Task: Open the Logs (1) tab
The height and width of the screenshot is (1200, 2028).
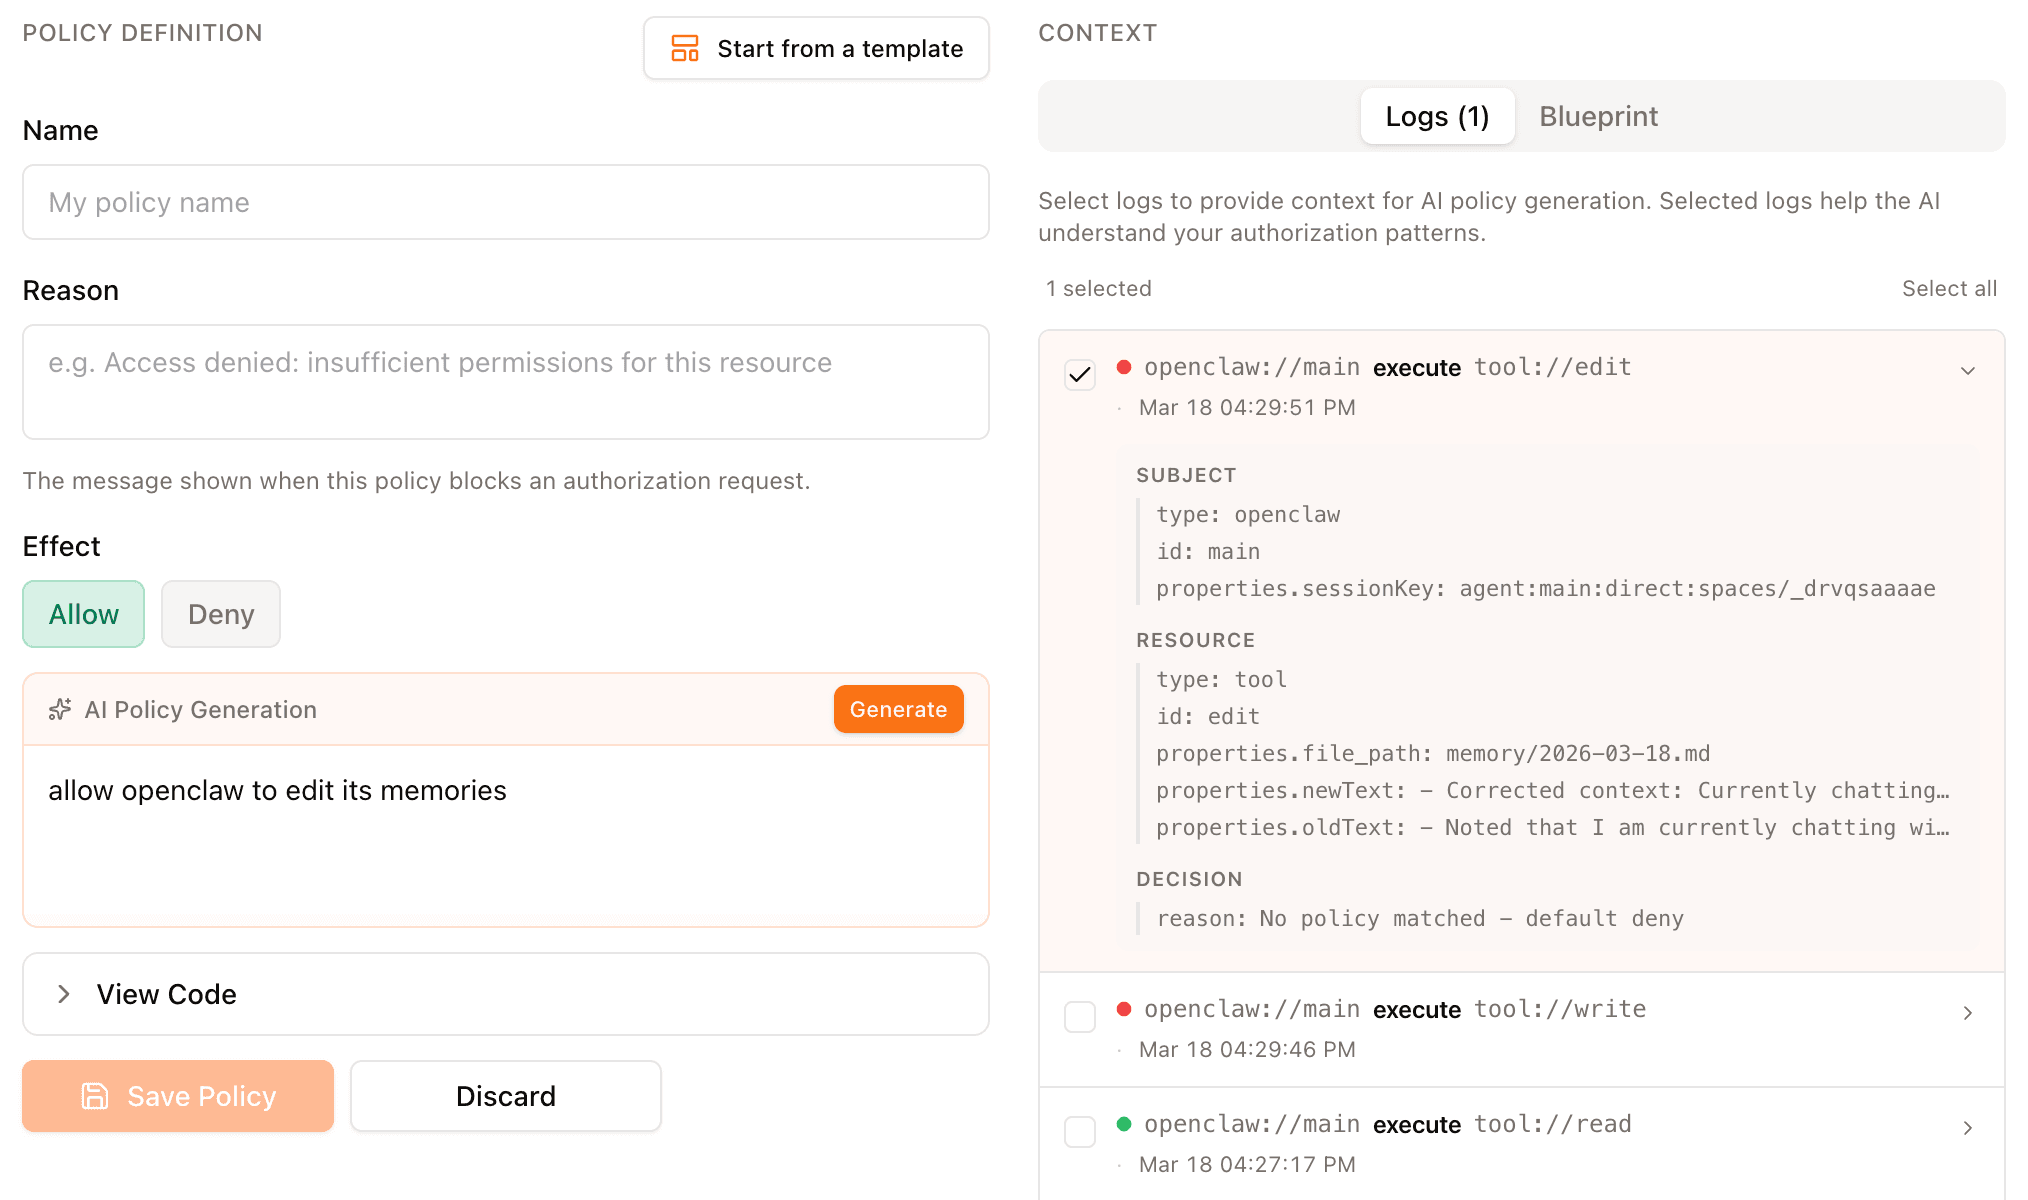Action: tap(1437, 116)
